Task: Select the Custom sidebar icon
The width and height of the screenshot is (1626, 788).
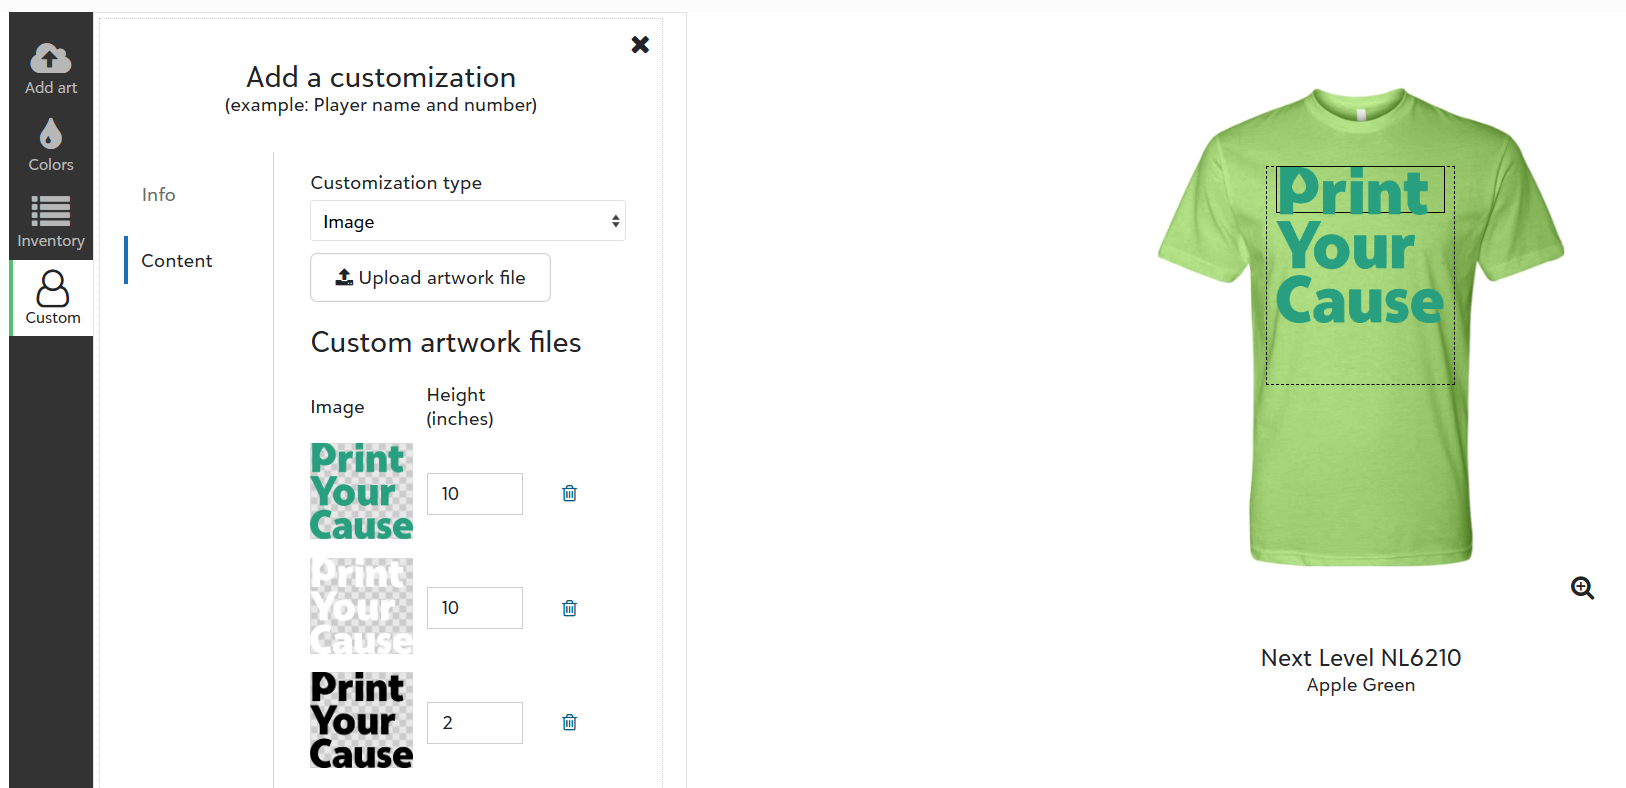Action: pyautogui.click(x=52, y=298)
